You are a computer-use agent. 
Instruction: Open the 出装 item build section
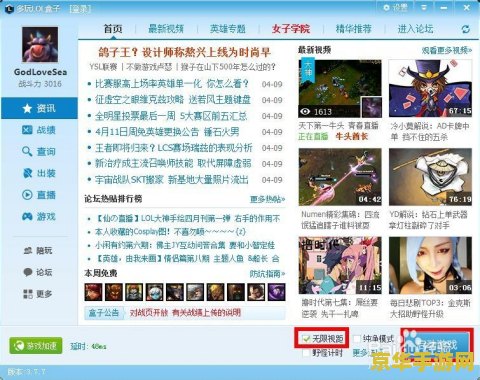point(39,173)
